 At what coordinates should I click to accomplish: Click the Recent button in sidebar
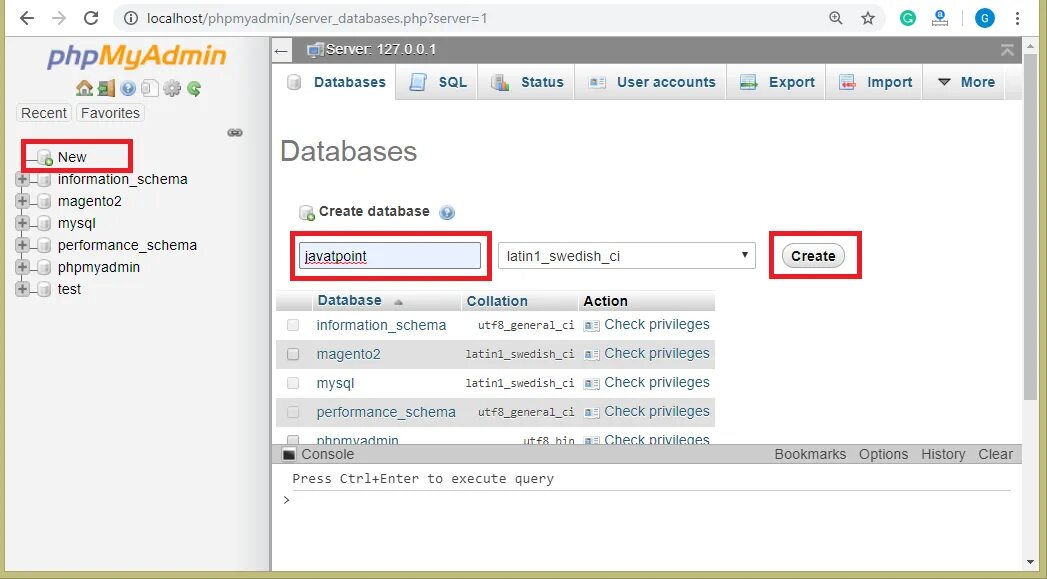click(44, 113)
